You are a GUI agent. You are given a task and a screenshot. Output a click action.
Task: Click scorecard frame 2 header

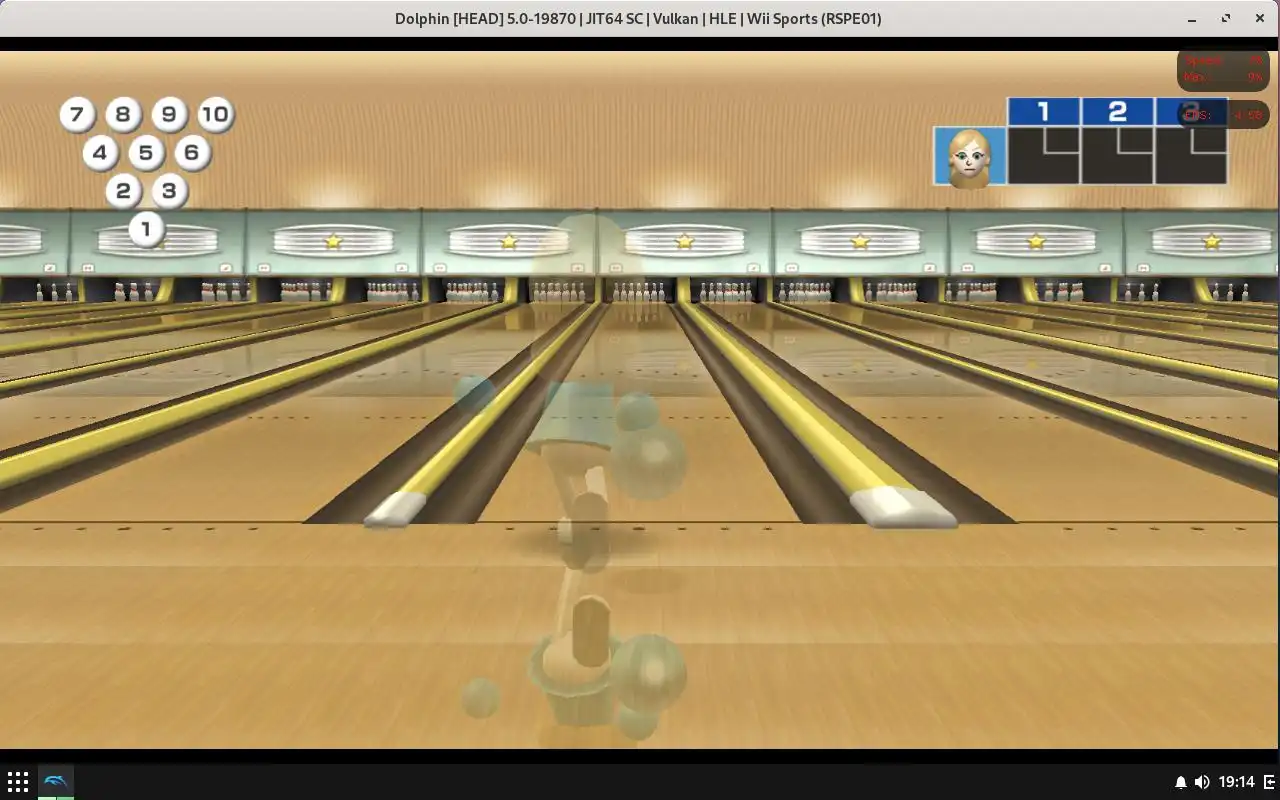coord(1118,111)
